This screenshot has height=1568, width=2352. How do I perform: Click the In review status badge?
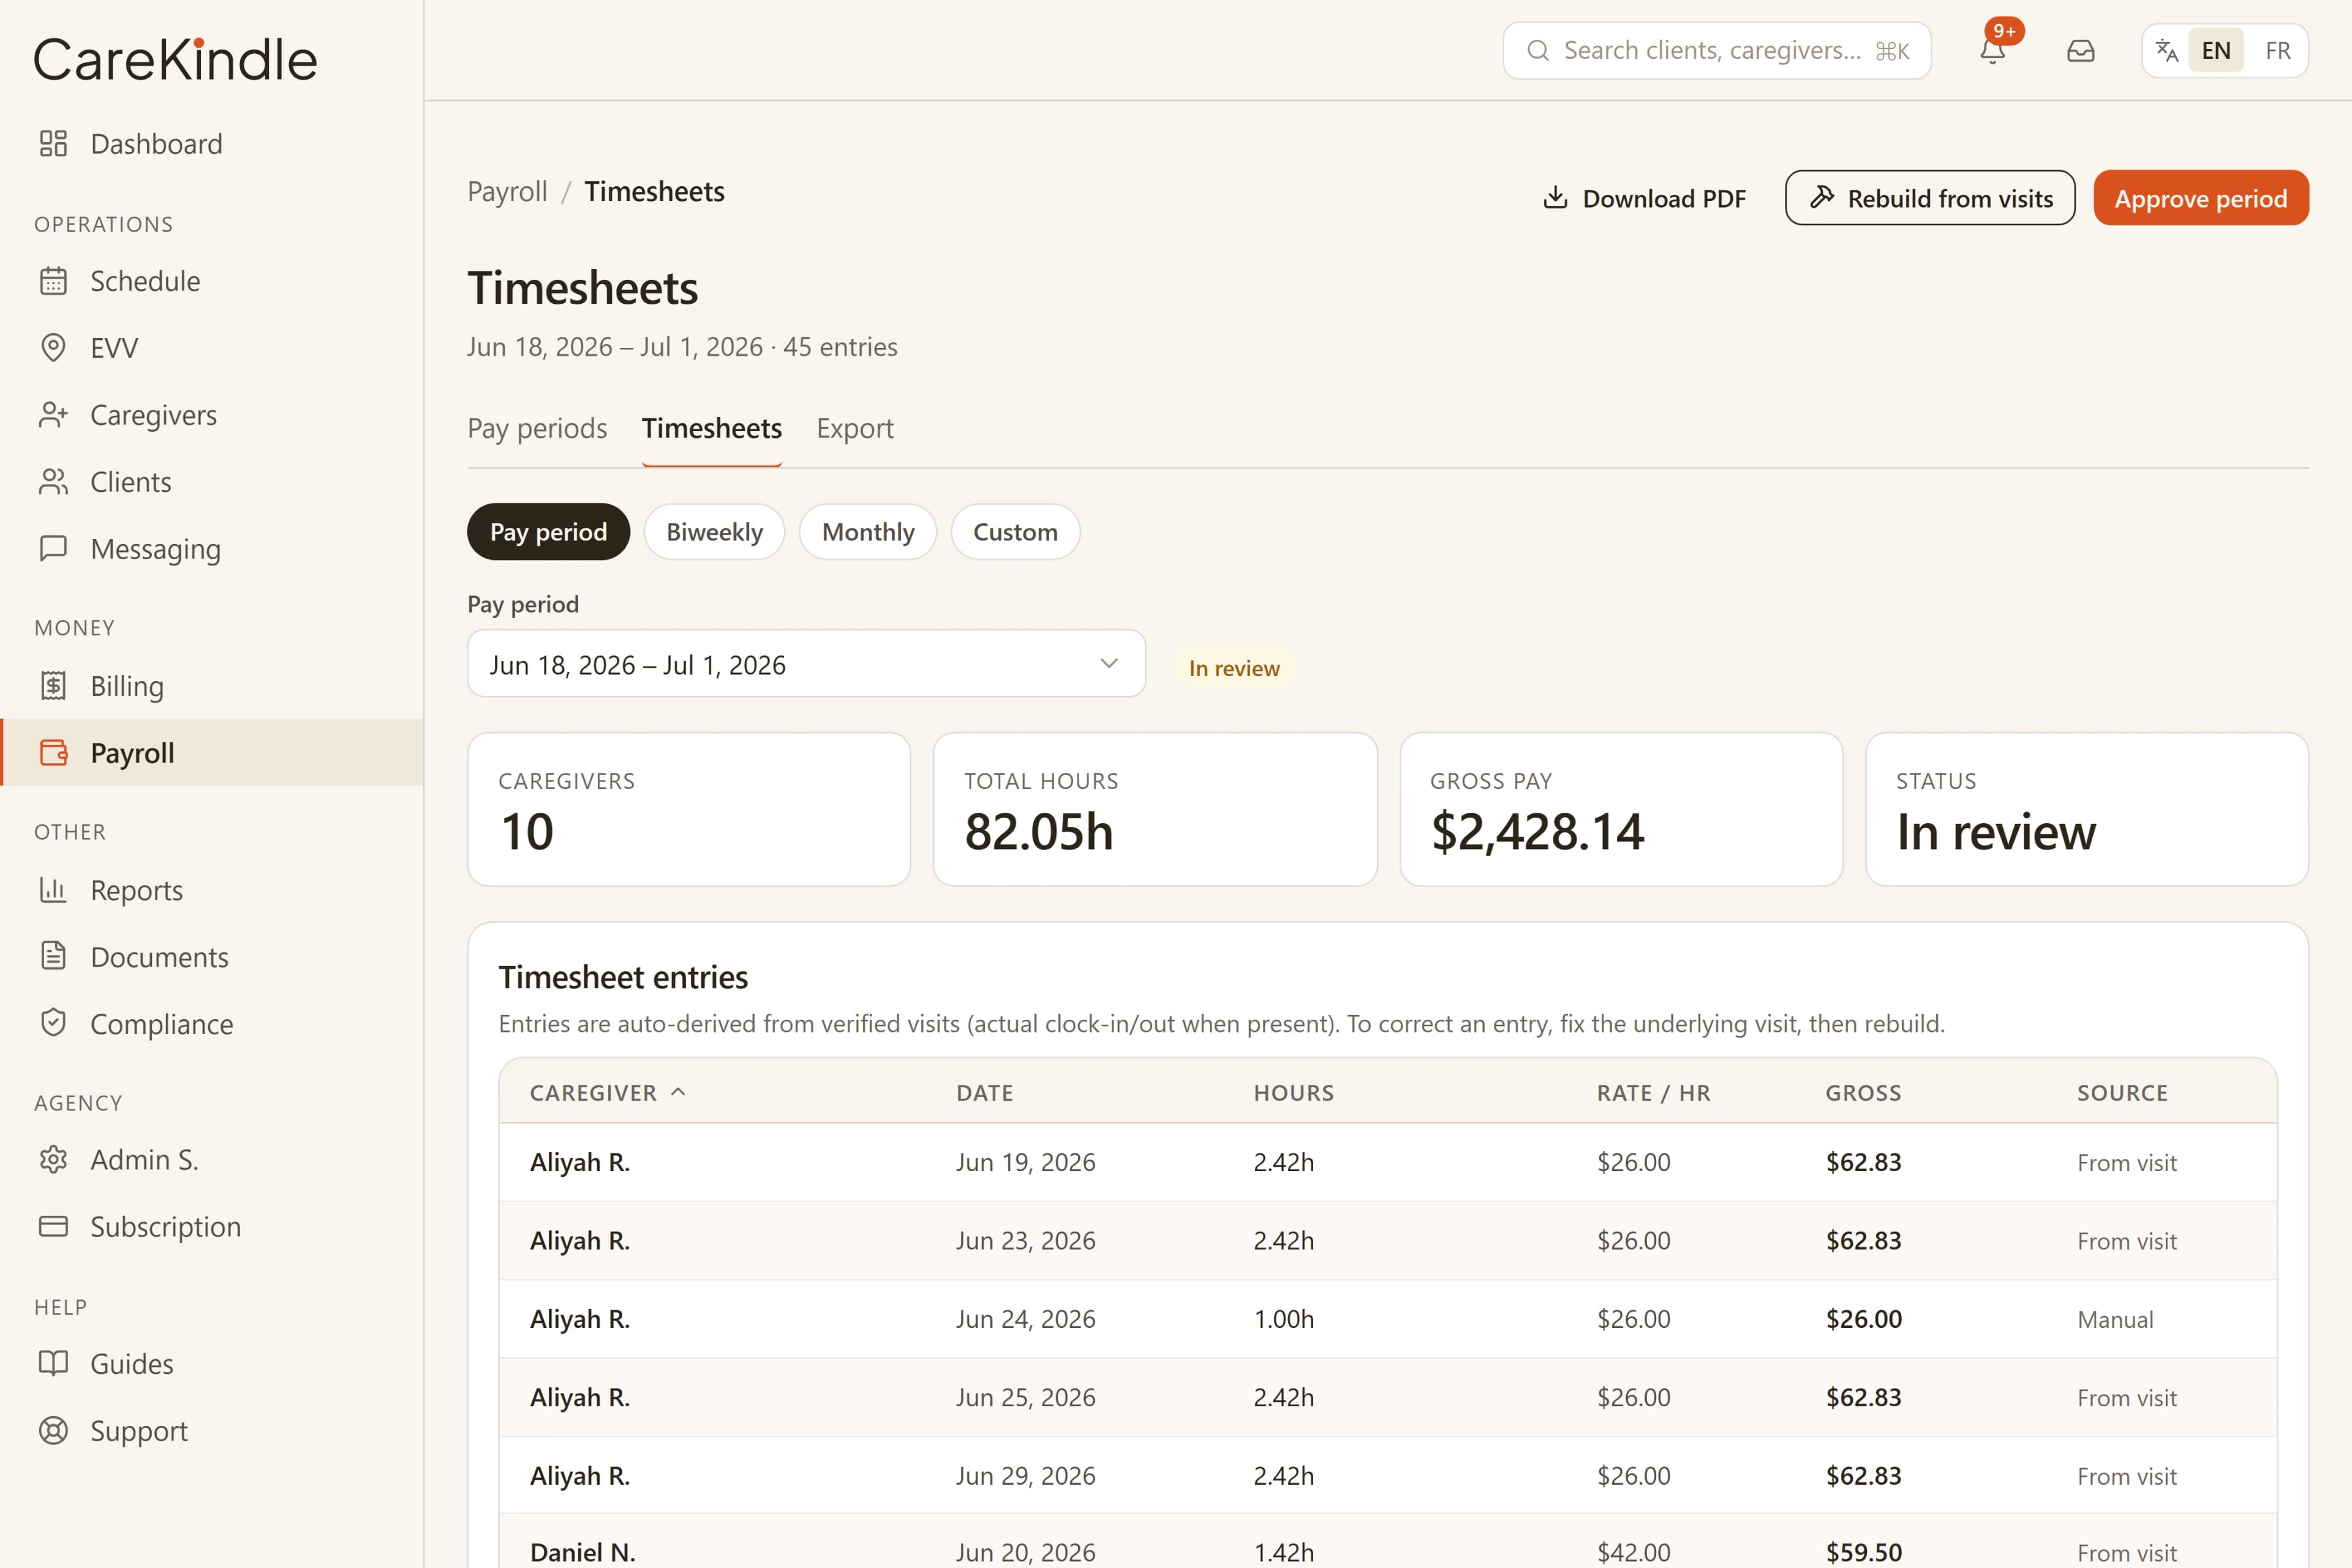point(1234,668)
